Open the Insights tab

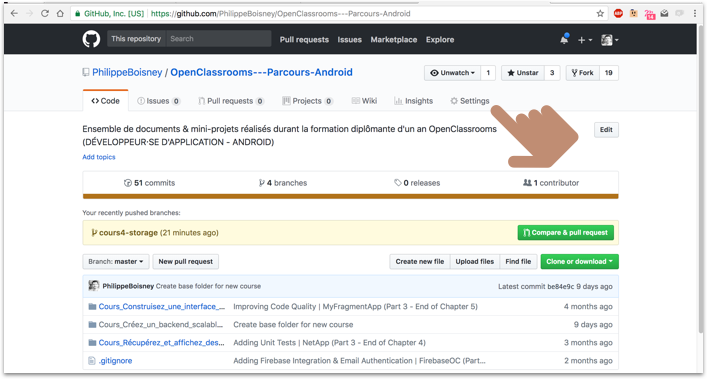point(413,101)
